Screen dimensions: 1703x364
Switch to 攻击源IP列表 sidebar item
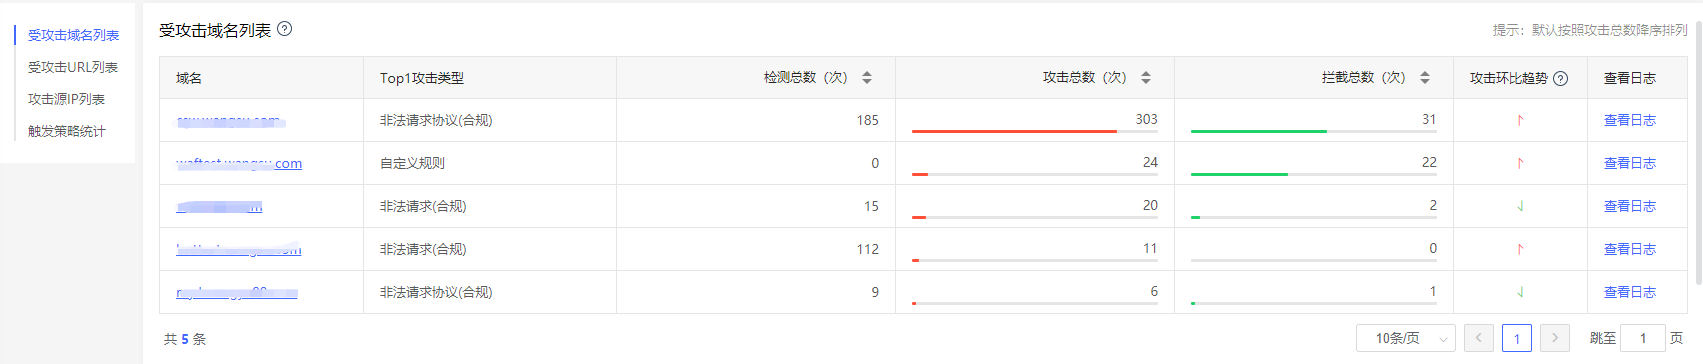click(x=66, y=99)
